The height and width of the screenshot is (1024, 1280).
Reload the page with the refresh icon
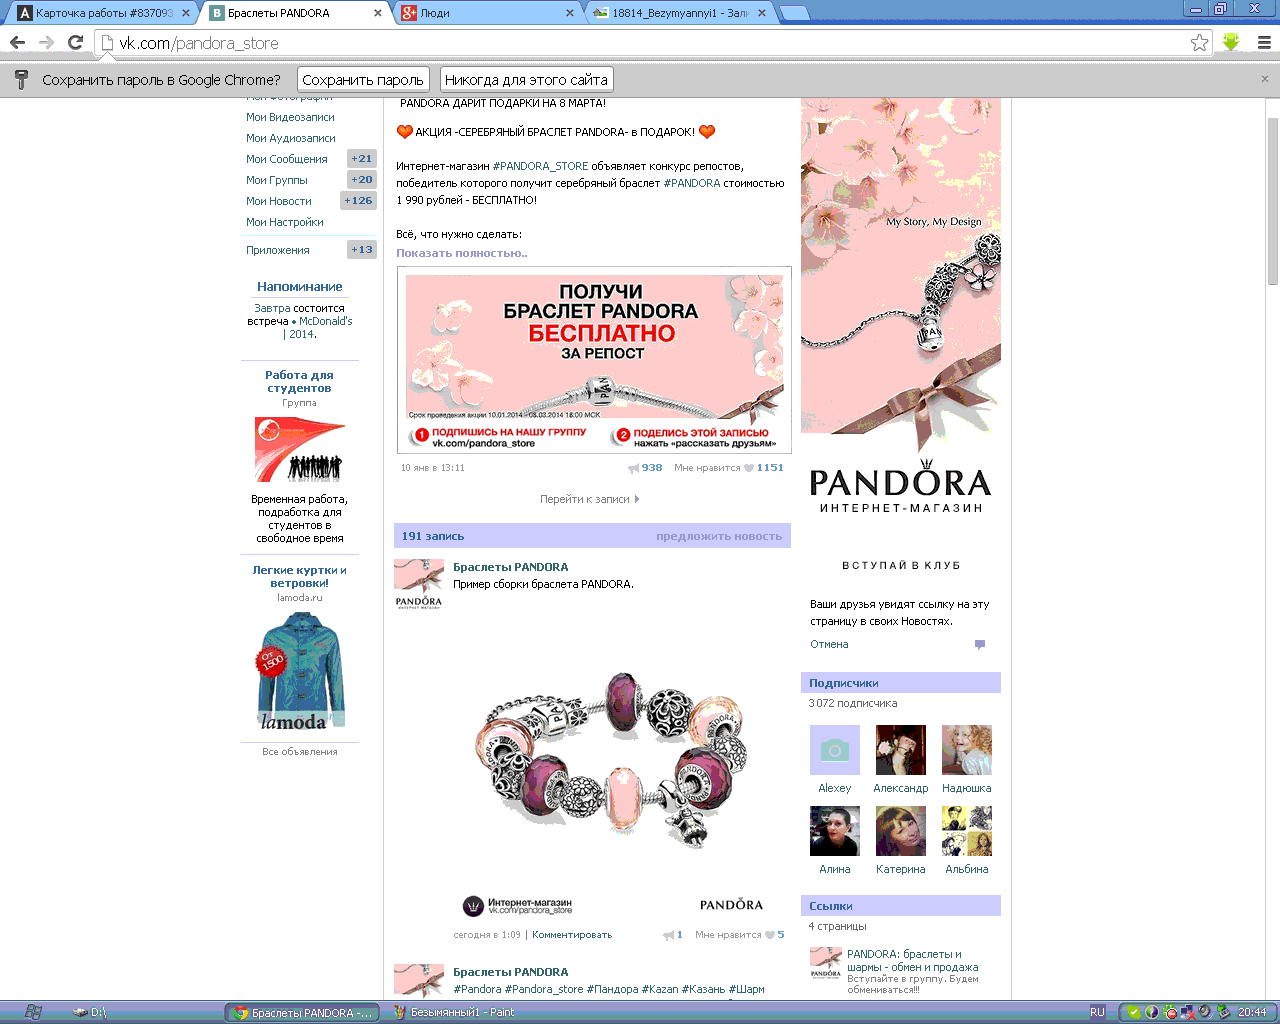coord(75,42)
